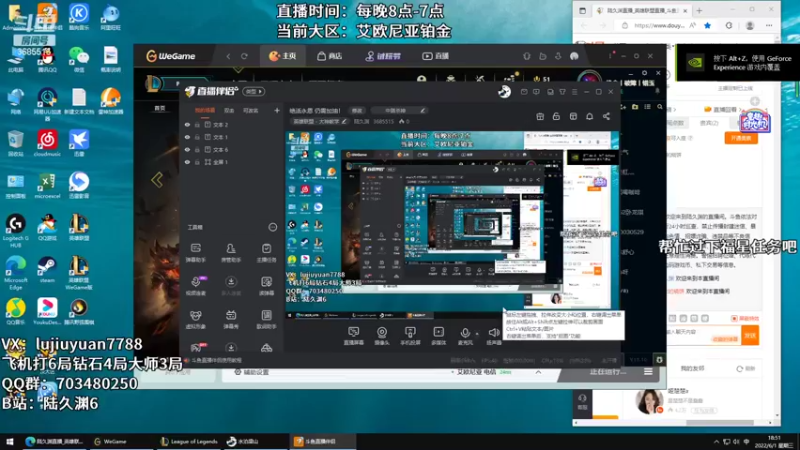800x450 pixels.
Task: Open 斗鱼直播伴侣使用教程 link in the status bar
Action: (x=216, y=360)
